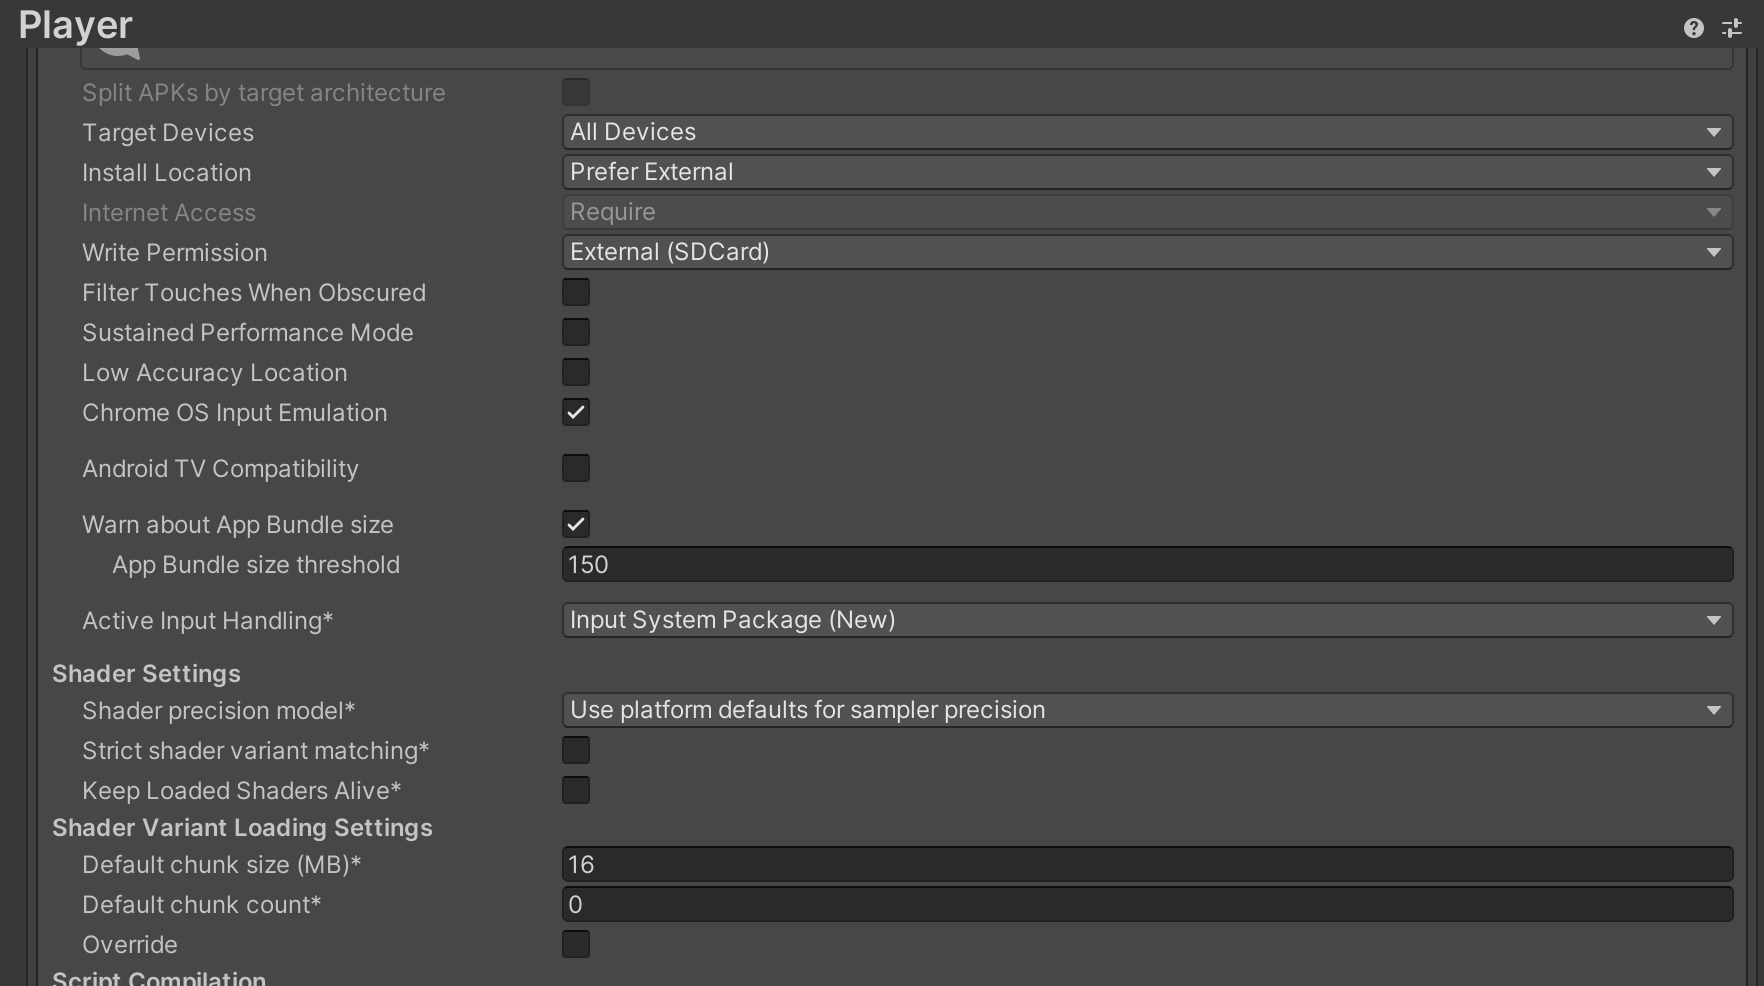Click the Default chunk size field

(x=1146, y=864)
